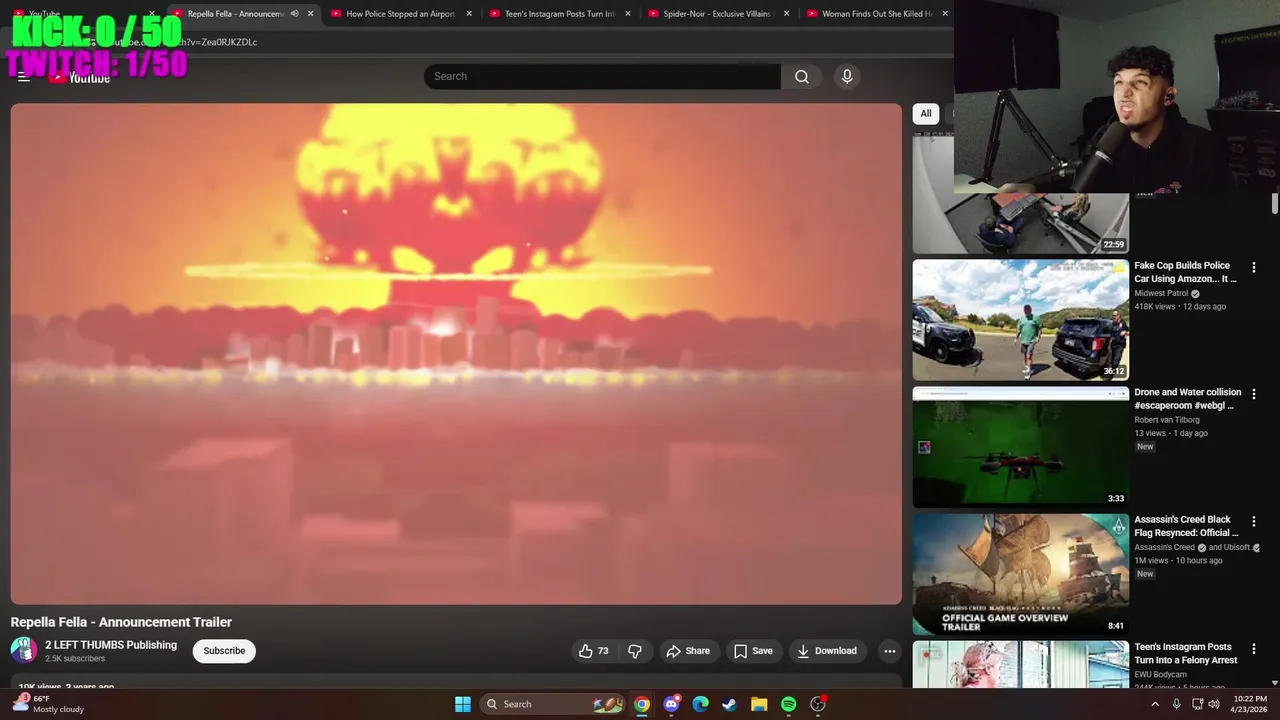Click the nuclear explosion video player
The image size is (1280, 720).
tap(456, 354)
